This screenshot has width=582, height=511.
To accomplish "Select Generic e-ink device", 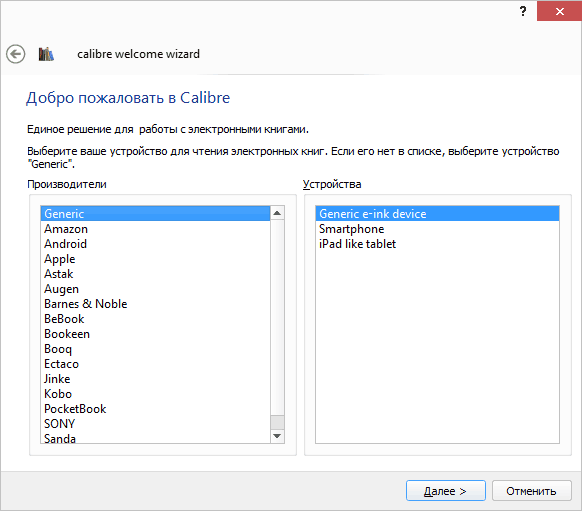I will pos(437,214).
